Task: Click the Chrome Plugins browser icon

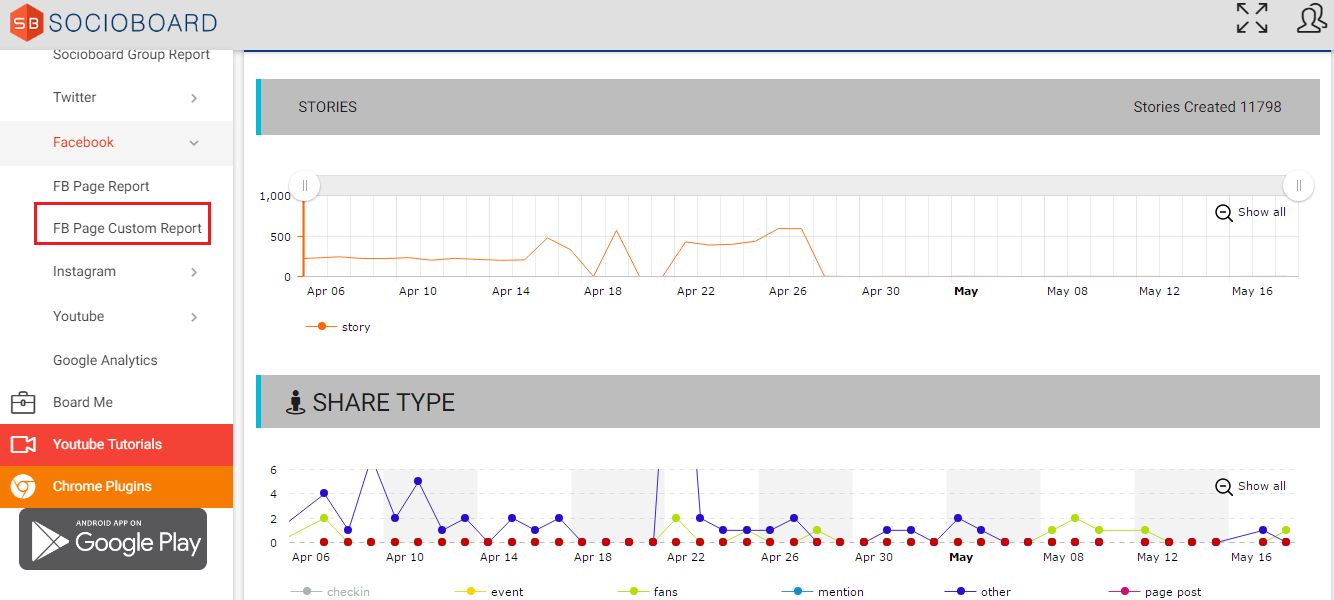Action: (23, 486)
